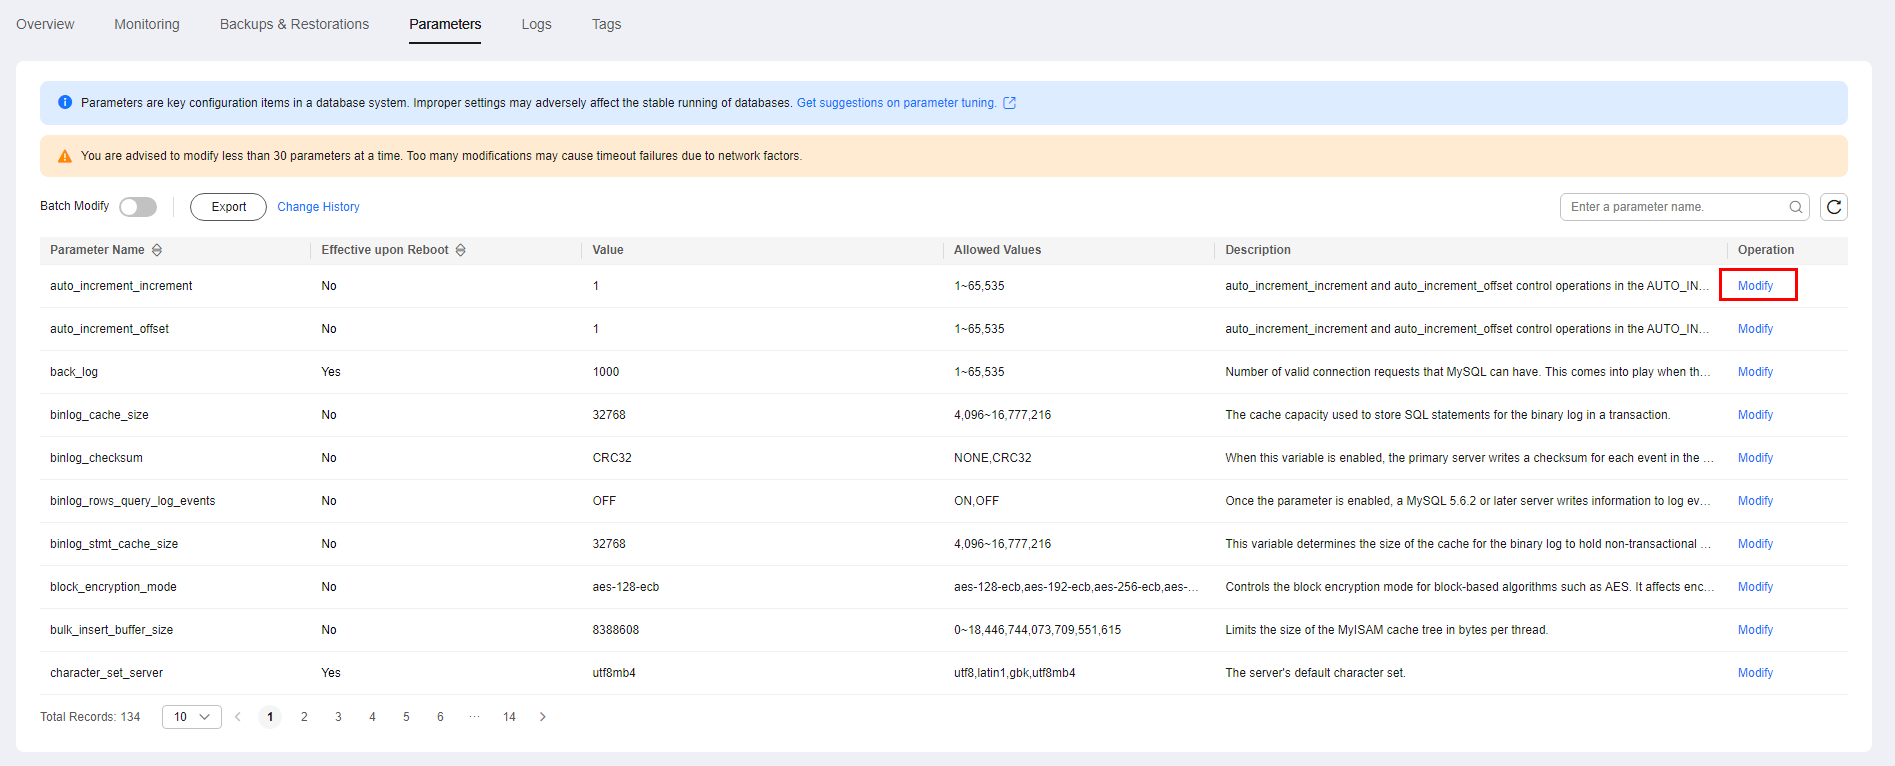The width and height of the screenshot is (1895, 766).
Task: Click the search magnifier icon
Action: pyautogui.click(x=1795, y=207)
